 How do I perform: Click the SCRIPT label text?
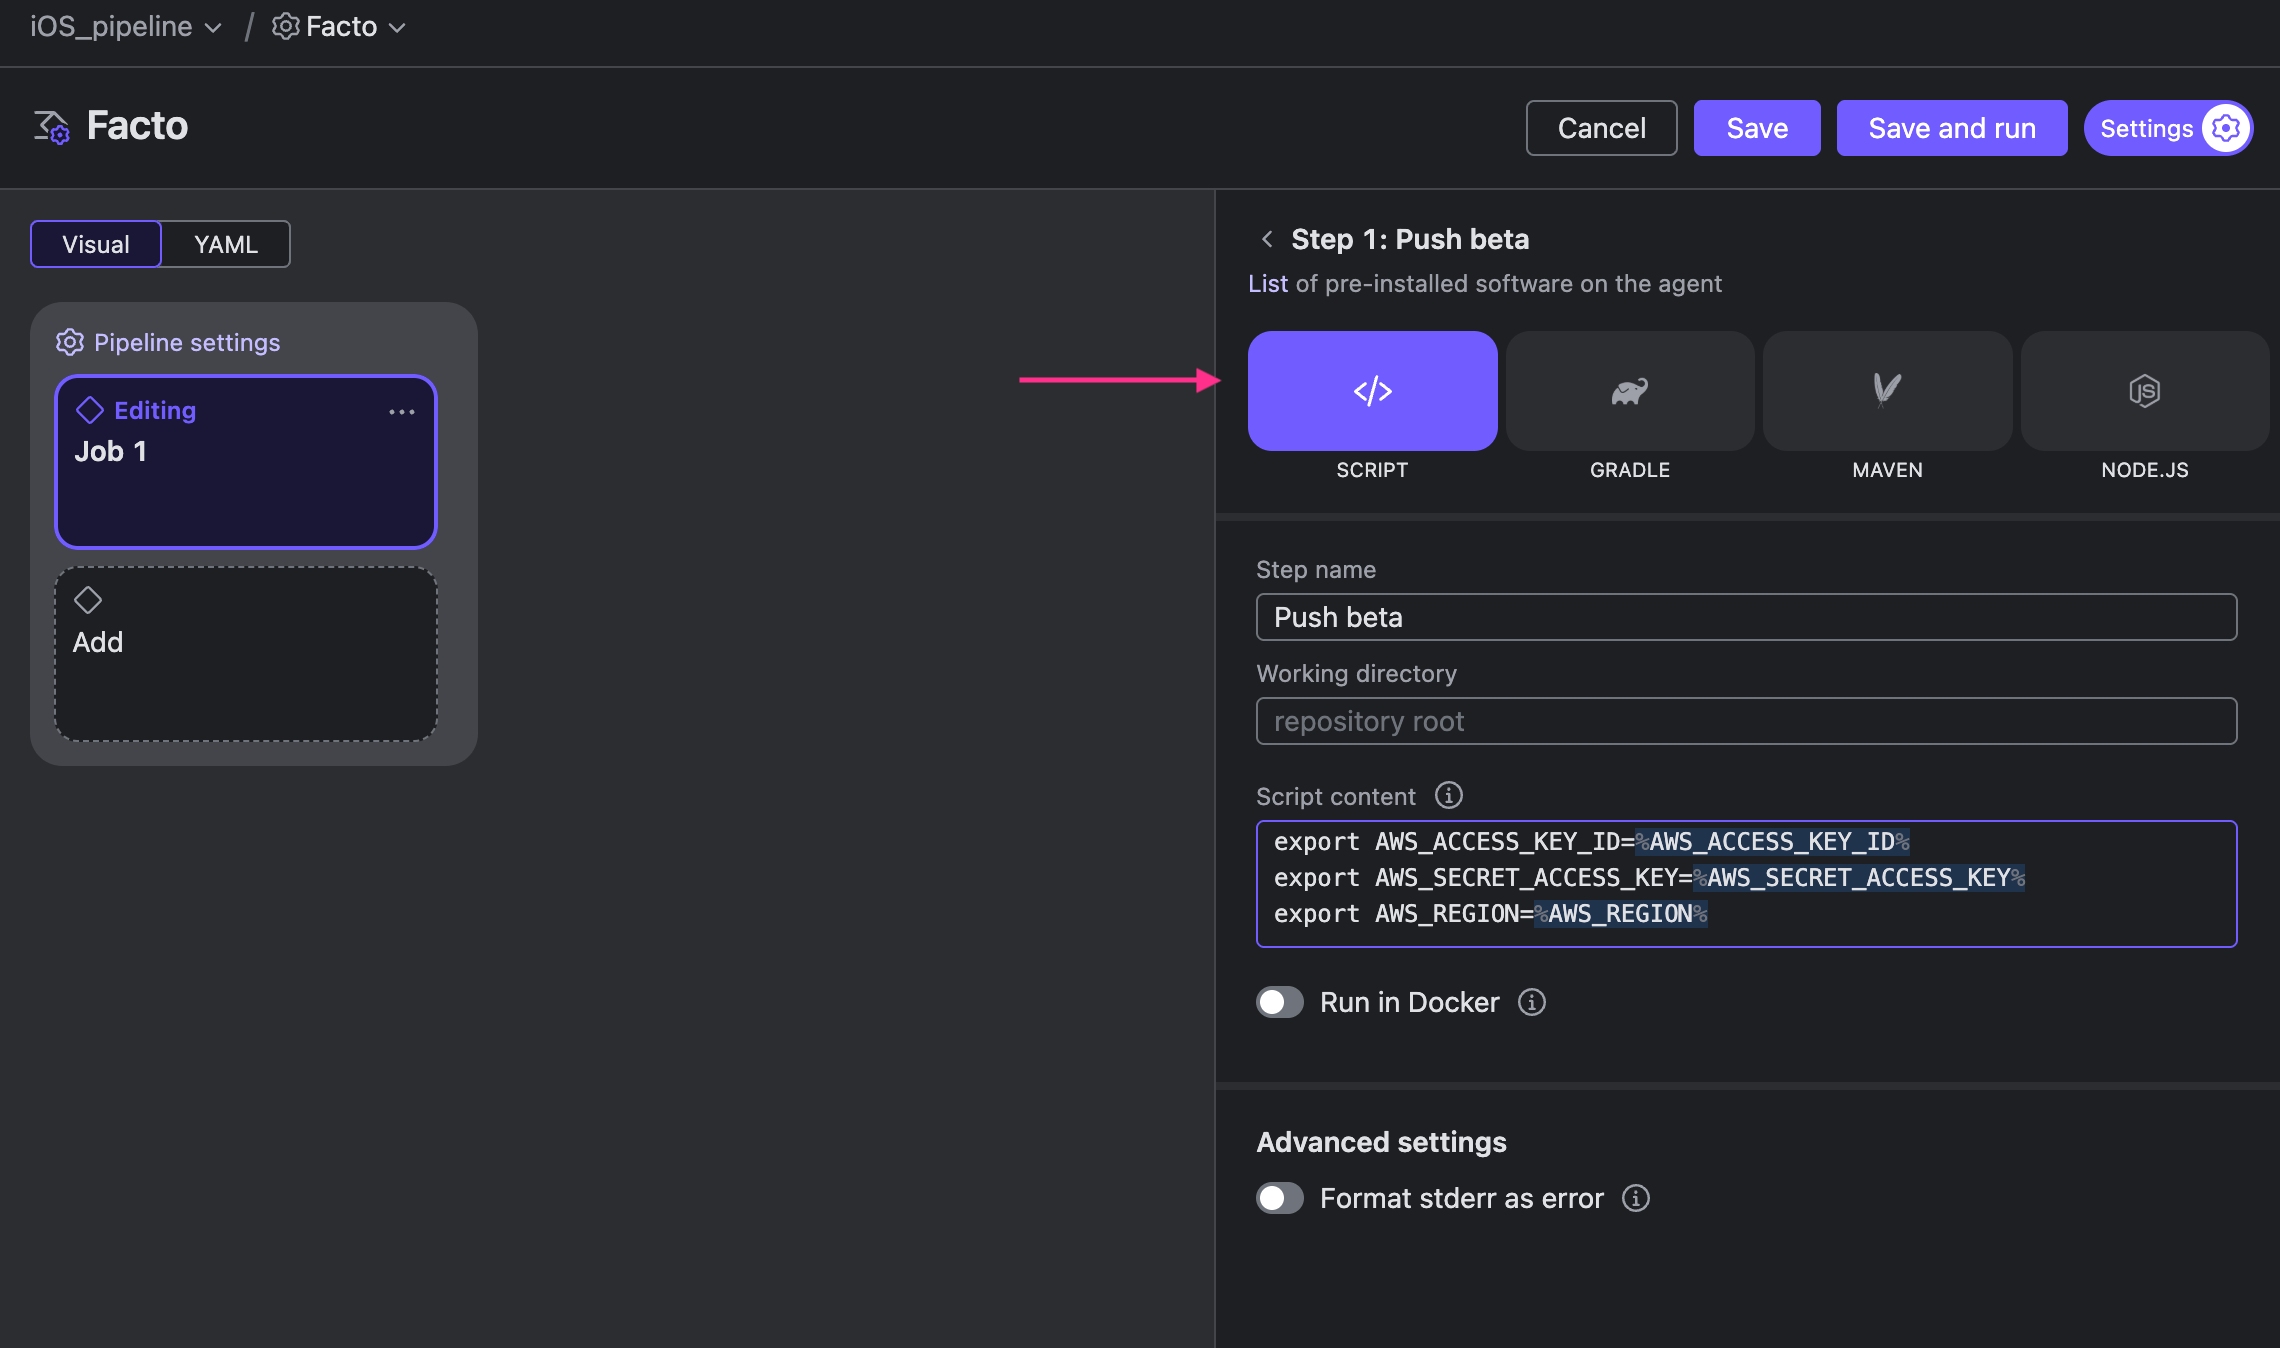click(1372, 470)
